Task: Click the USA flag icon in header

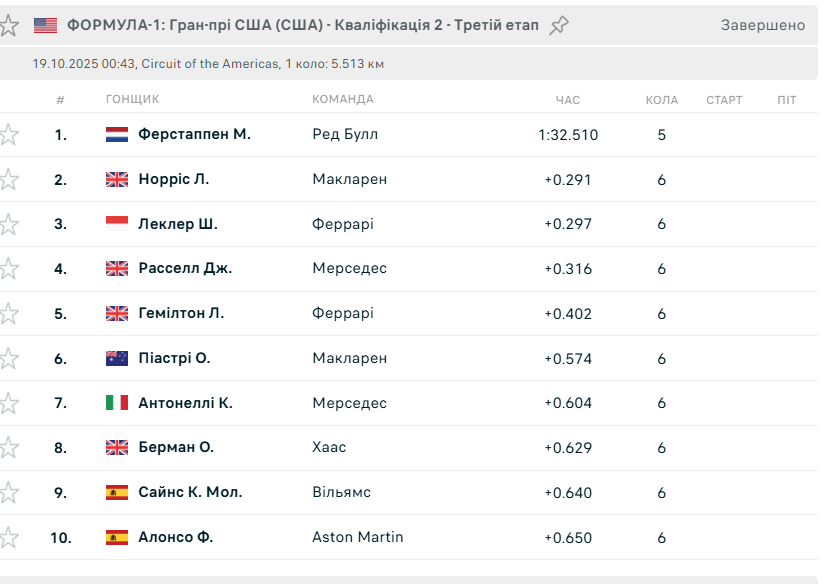Action: click(x=45, y=26)
